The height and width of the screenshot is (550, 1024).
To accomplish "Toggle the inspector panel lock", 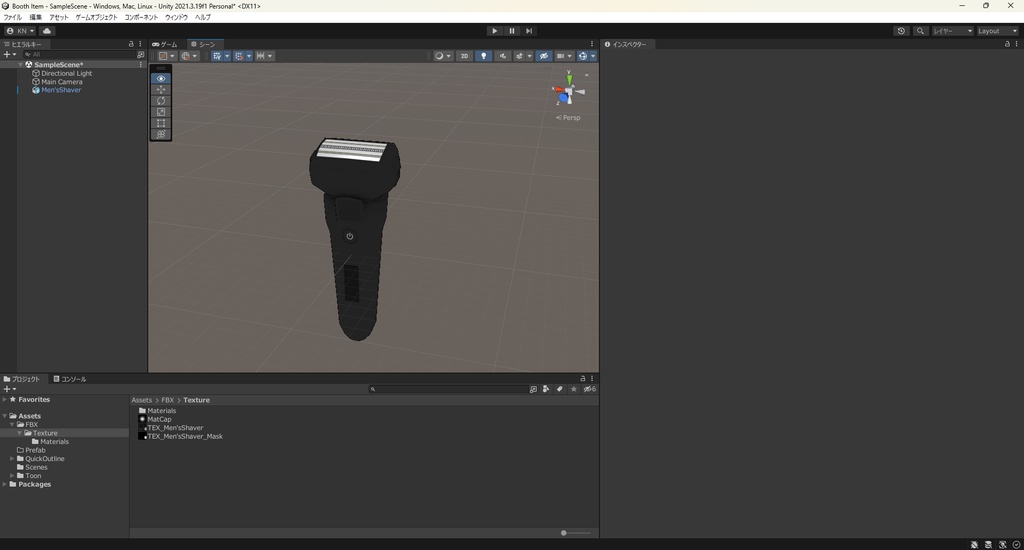I will click(x=1007, y=44).
